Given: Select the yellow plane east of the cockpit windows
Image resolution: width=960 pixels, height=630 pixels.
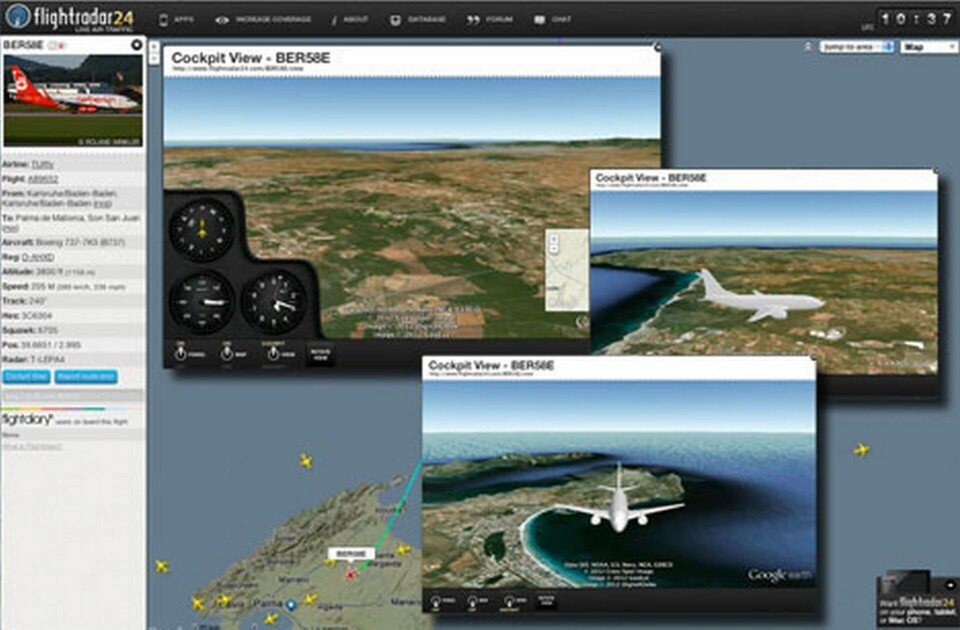Looking at the screenshot, I should 861,451.
